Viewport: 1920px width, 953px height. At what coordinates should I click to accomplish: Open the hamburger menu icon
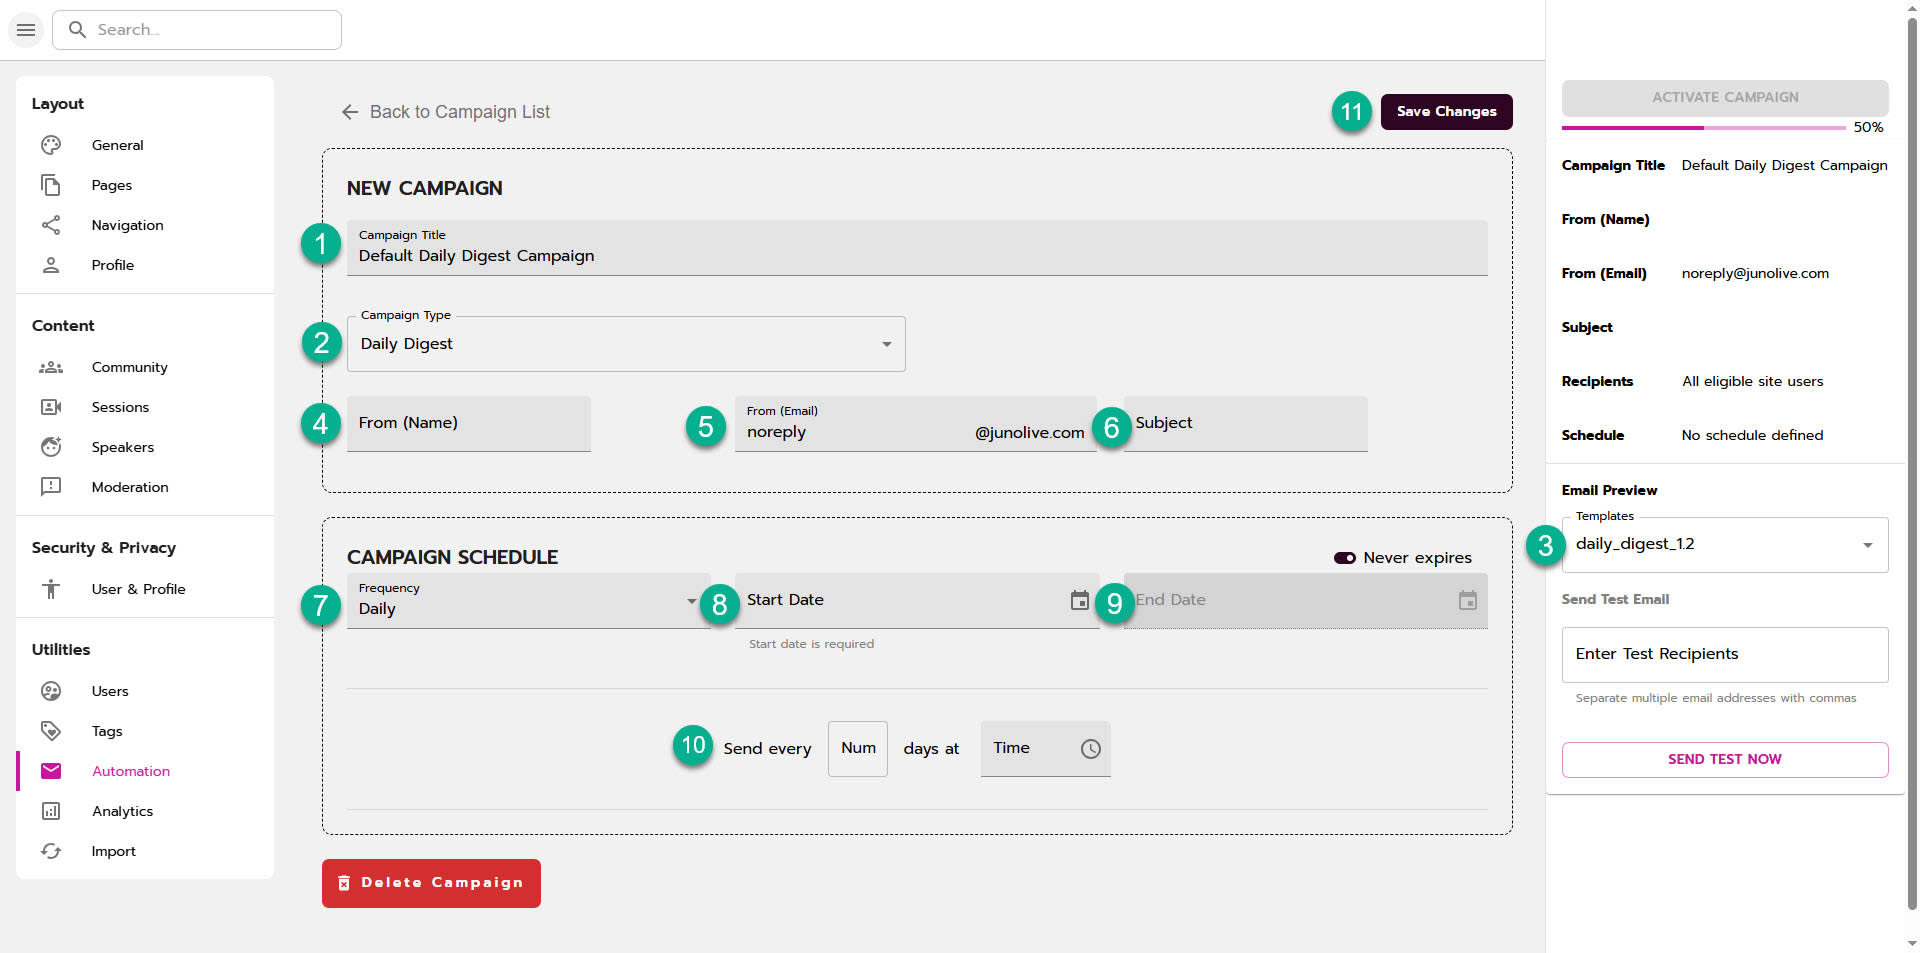point(26,30)
